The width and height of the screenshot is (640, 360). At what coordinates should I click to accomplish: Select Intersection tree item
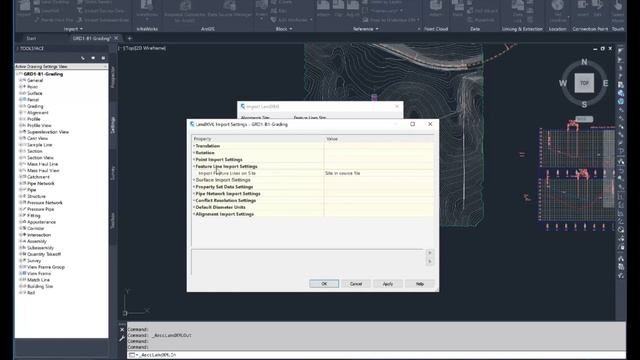(39, 235)
